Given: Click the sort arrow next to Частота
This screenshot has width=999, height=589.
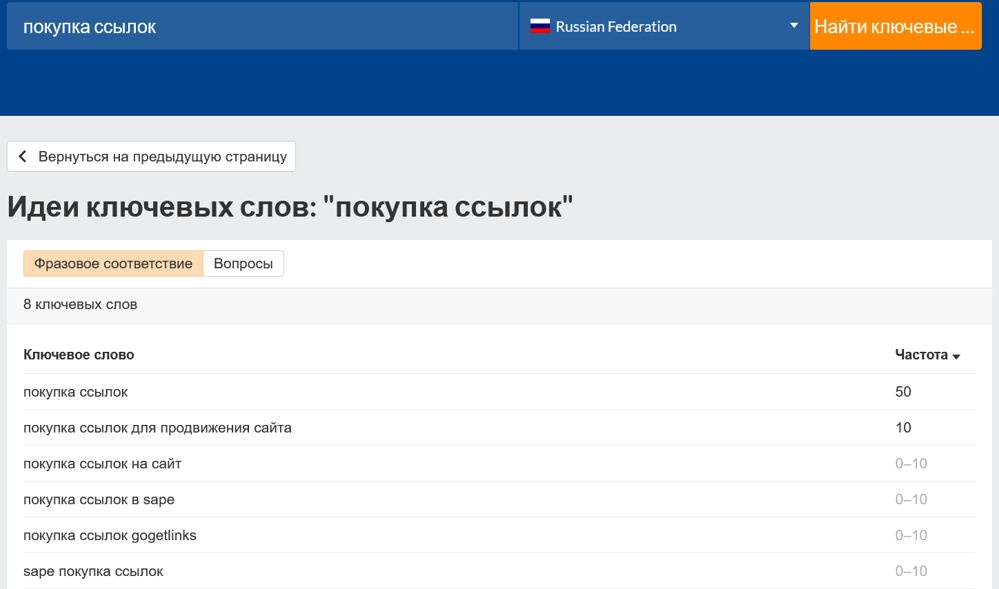Looking at the screenshot, I should click(958, 355).
